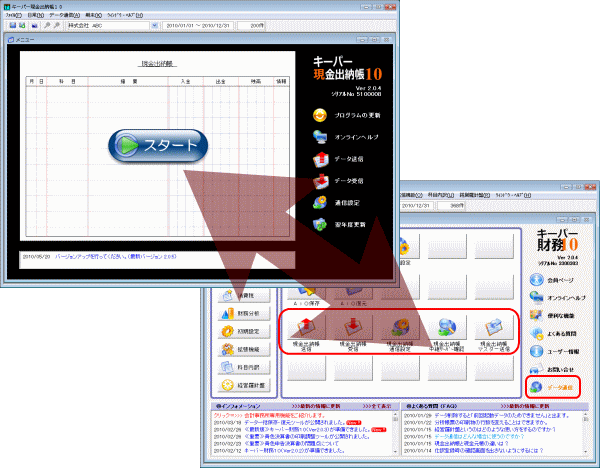The height and width of the screenshot is (468, 600).
Task: Click the 現金出納帳 通信設定 icon button
Action: pos(400,328)
